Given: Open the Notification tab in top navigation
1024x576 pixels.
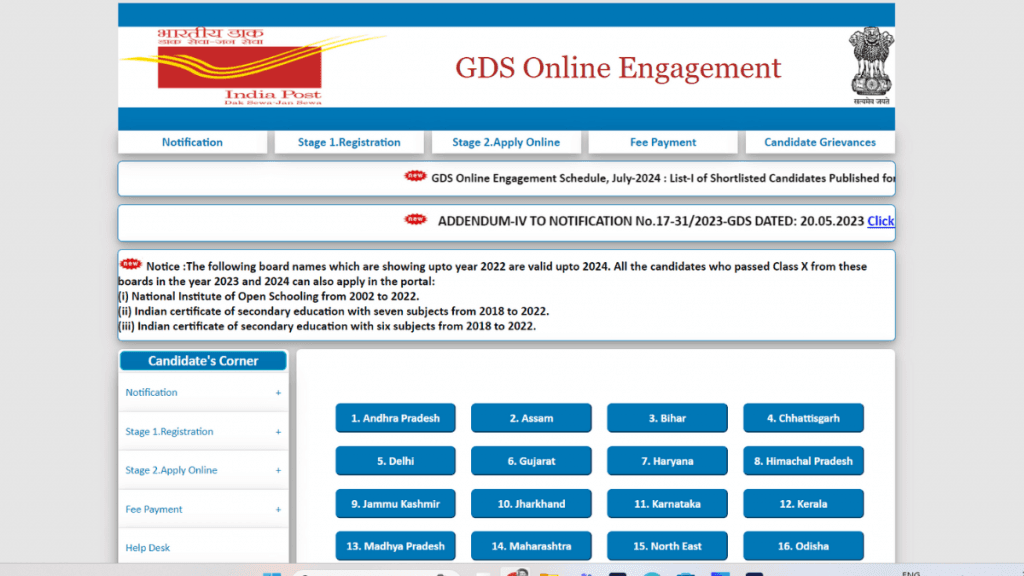Looking at the screenshot, I should (x=192, y=142).
